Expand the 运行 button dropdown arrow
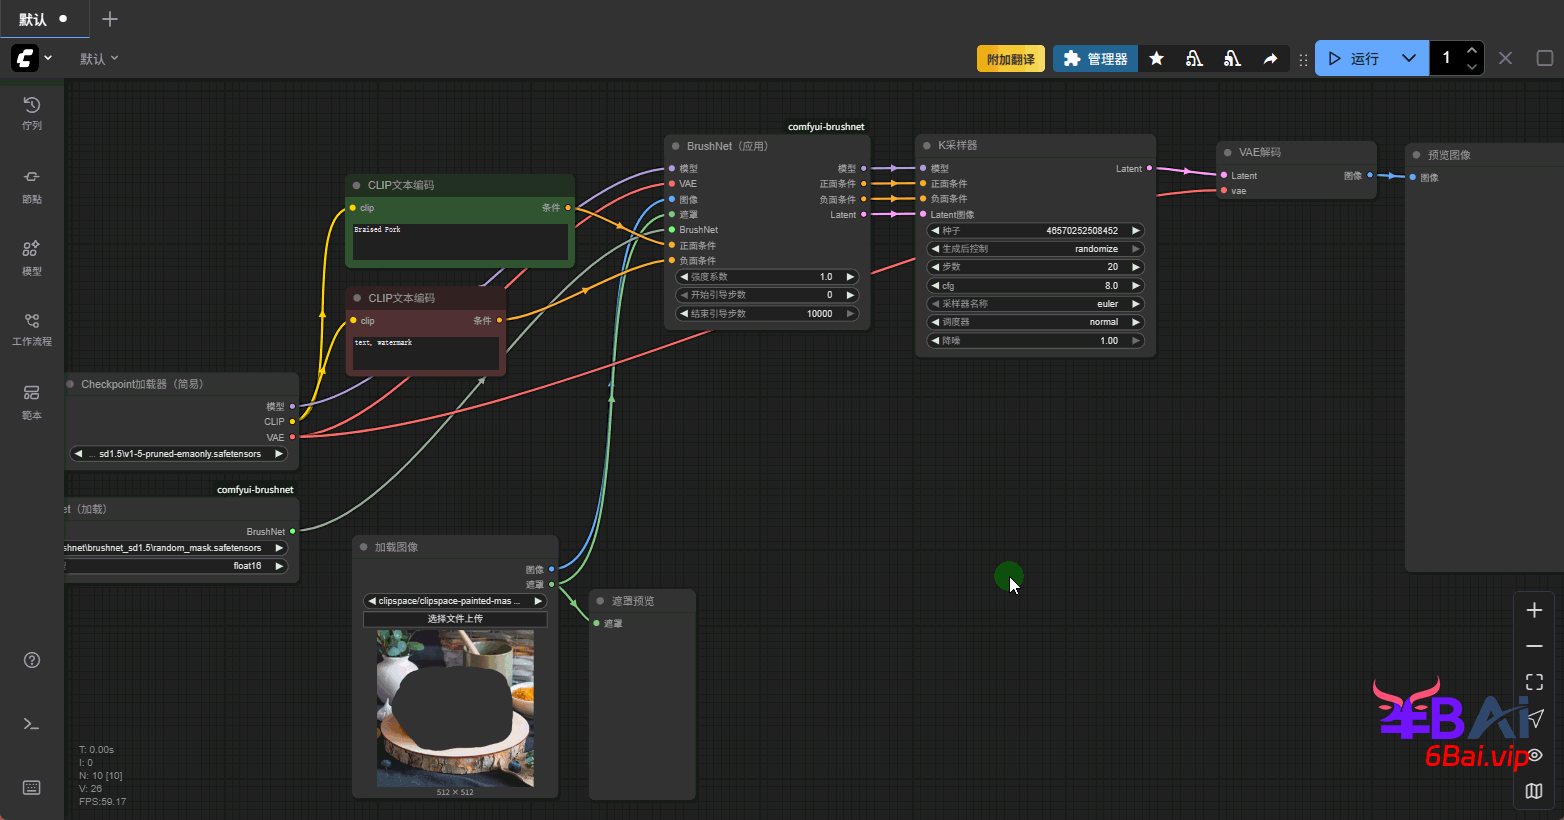This screenshot has height=820, width=1564. click(1408, 58)
